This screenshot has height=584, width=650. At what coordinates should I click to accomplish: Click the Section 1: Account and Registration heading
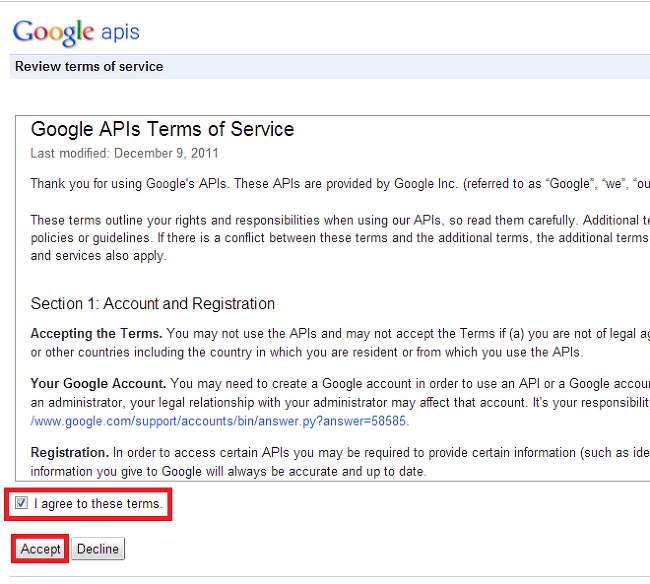(153, 303)
